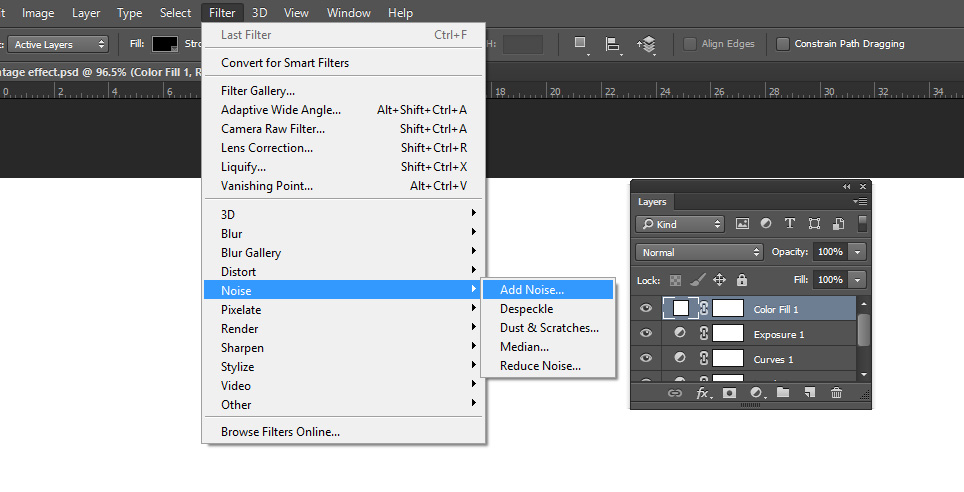Open Median filter dialog

click(548, 347)
